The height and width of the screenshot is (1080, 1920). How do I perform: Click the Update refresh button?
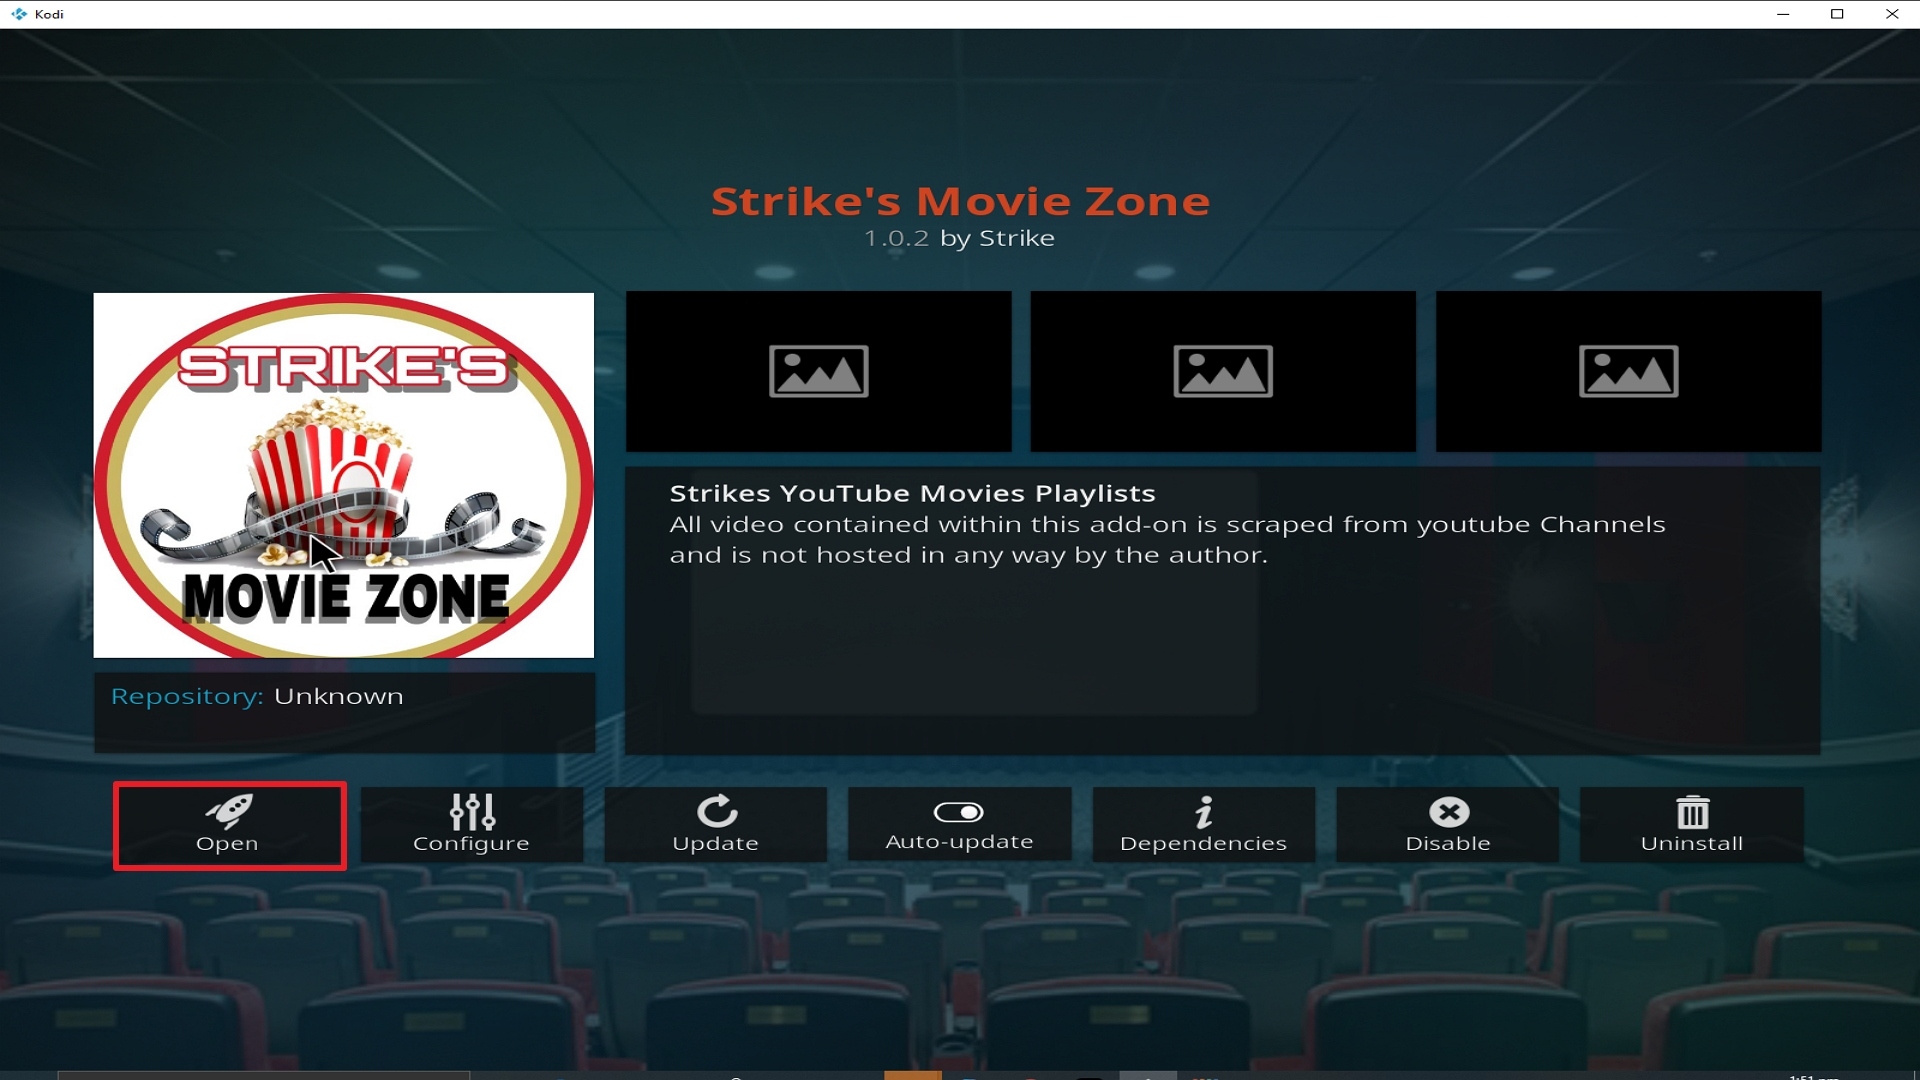(x=716, y=825)
